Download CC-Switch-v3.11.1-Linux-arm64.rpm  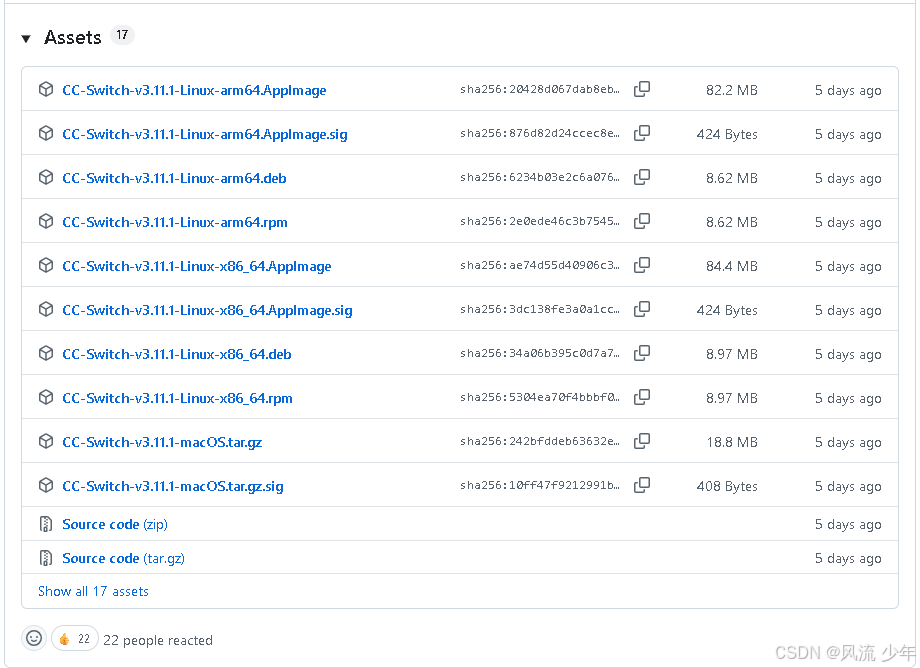pos(175,222)
